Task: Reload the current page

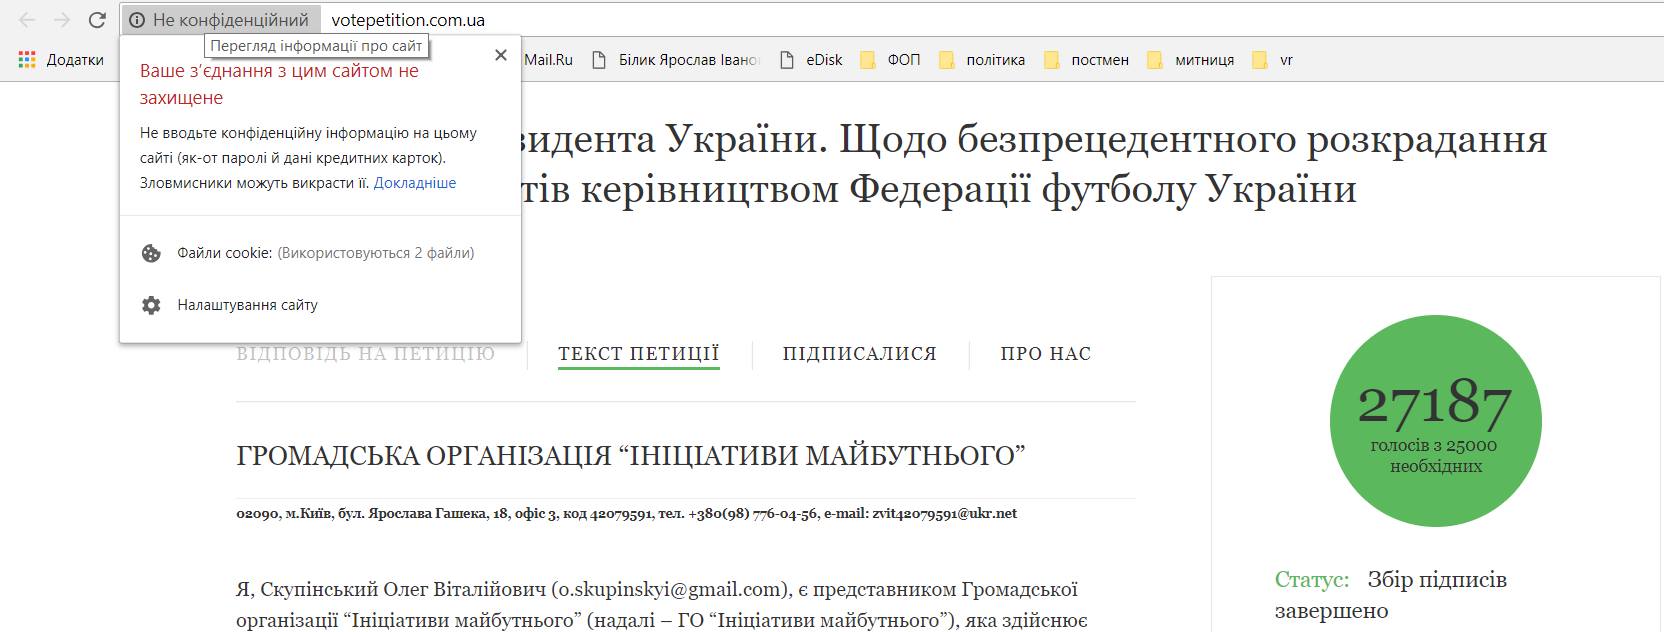Action: [x=97, y=20]
